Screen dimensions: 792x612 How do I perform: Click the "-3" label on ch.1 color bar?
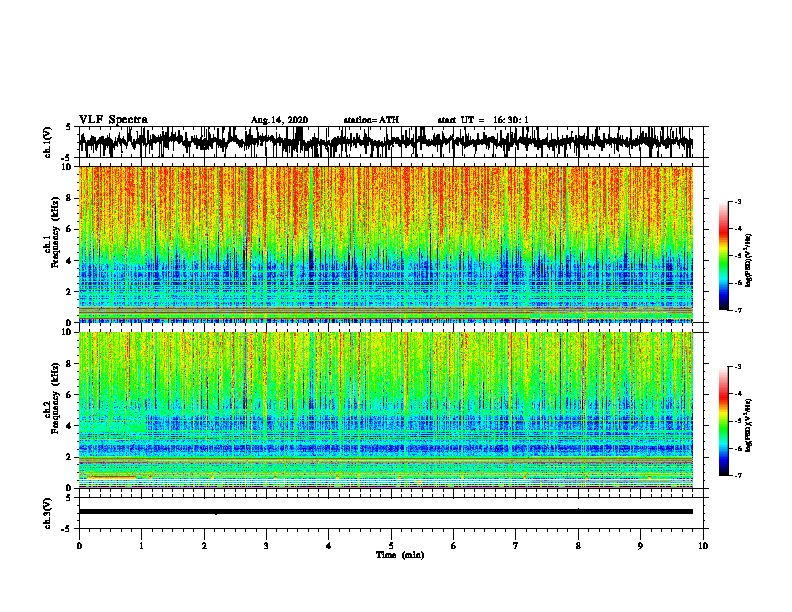coord(738,201)
